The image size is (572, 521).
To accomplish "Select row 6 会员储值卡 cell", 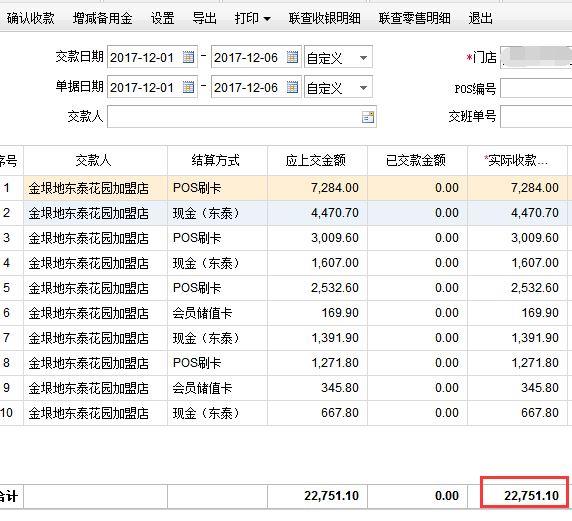I will tap(217, 313).
